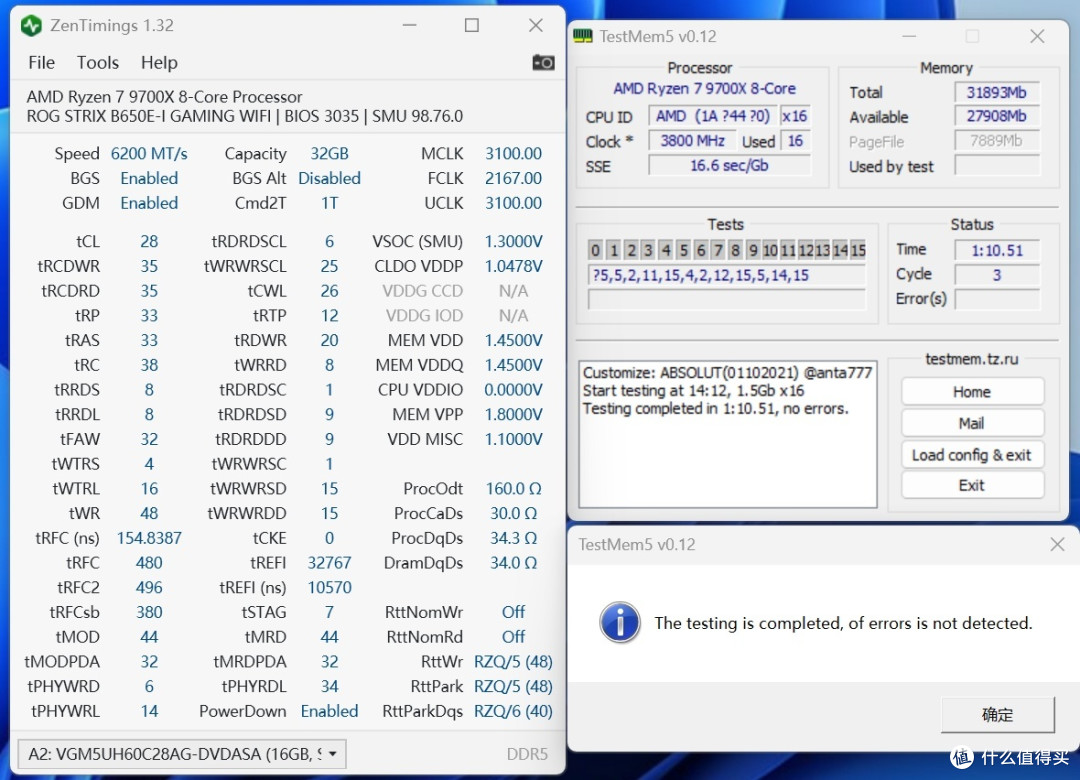This screenshot has width=1080, height=780.
Task: Click the VSOC (SMU) value 1.3000V
Action: pyautogui.click(x=513, y=242)
